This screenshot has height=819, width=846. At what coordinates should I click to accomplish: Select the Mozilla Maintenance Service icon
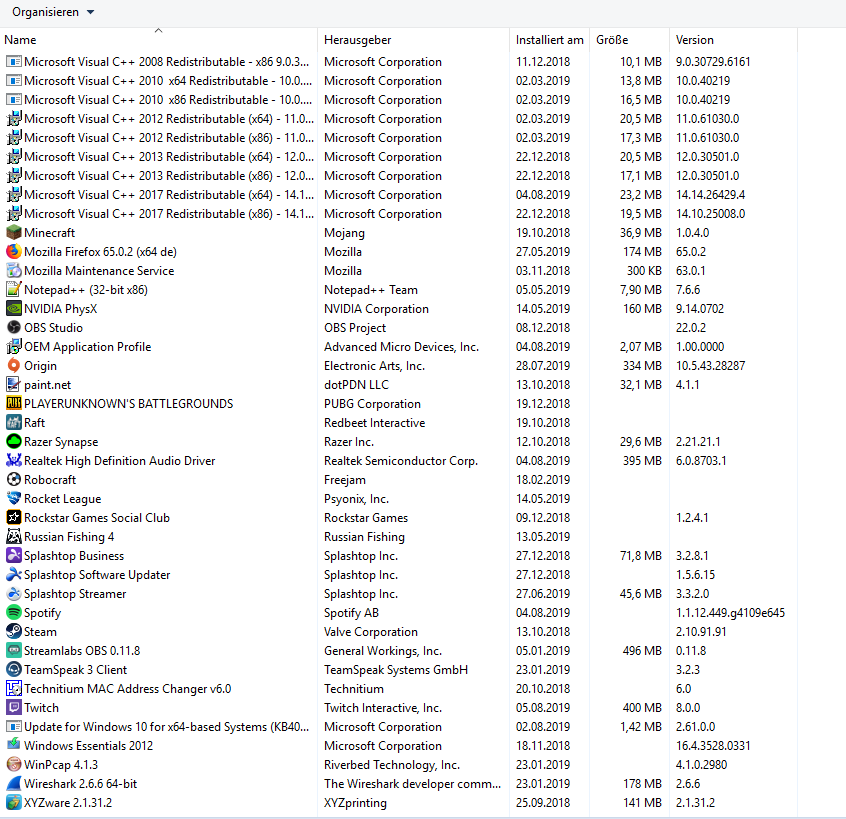[13, 270]
